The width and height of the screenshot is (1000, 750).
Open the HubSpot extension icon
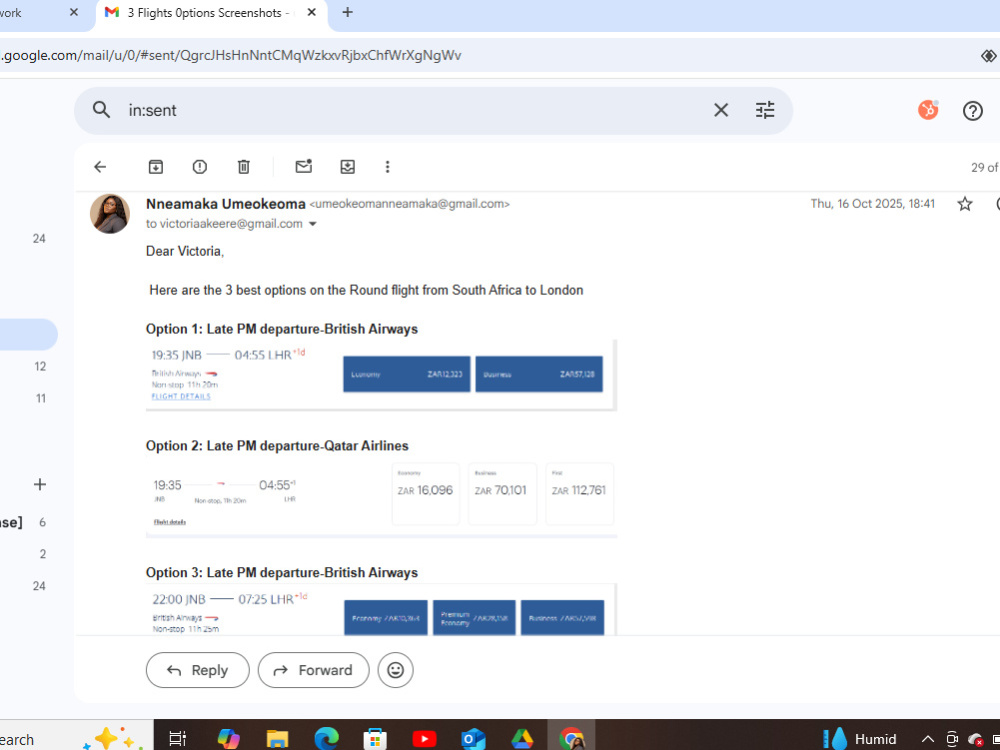(928, 110)
